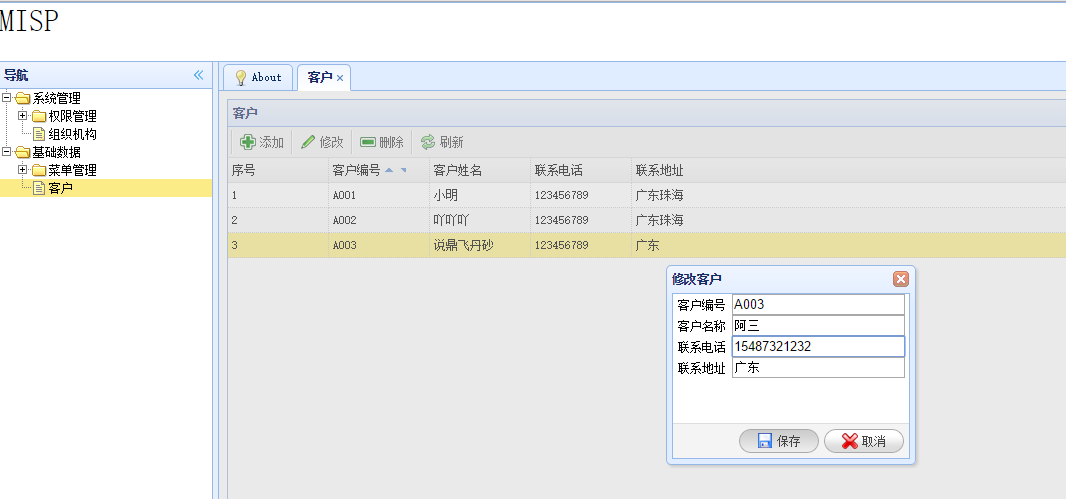Click the 修改客户 dialog title
The image size is (1066, 499).
click(x=697, y=279)
